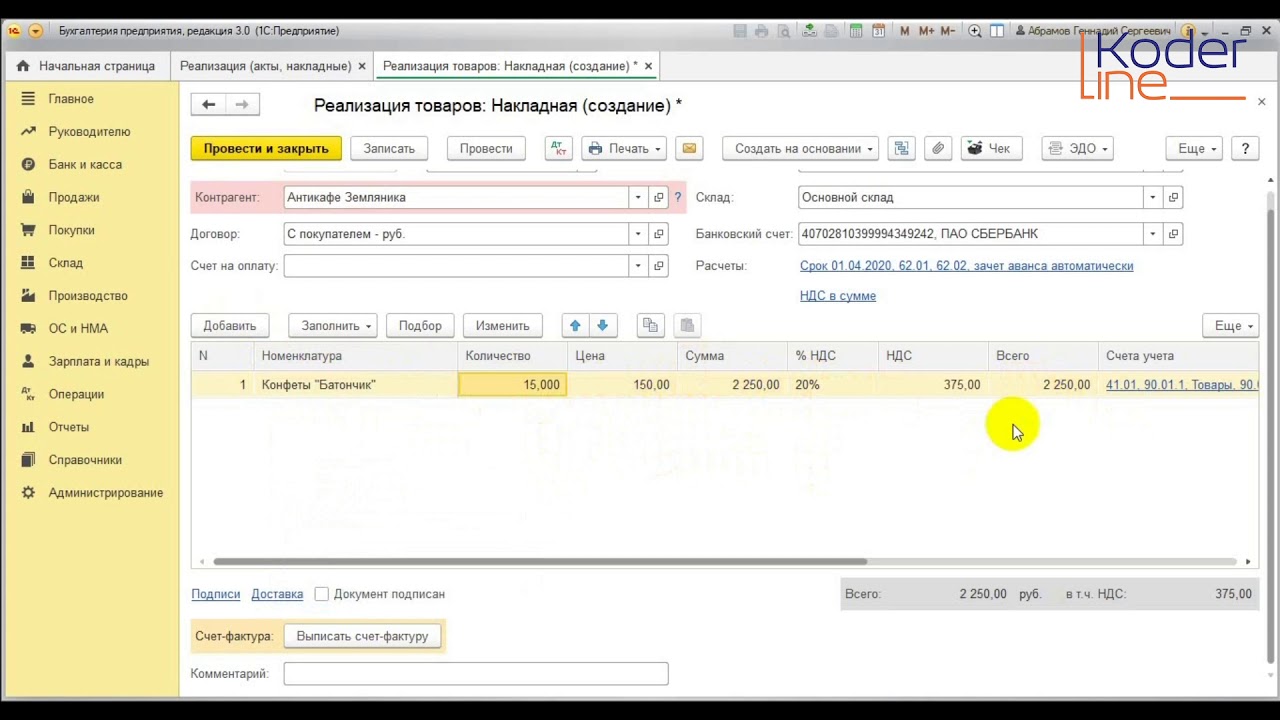Click the НДС в сумме link

(x=838, y=296)
